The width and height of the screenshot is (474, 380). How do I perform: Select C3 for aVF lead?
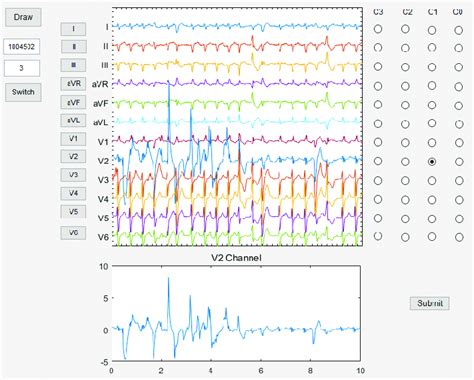[x=378, y=105]
